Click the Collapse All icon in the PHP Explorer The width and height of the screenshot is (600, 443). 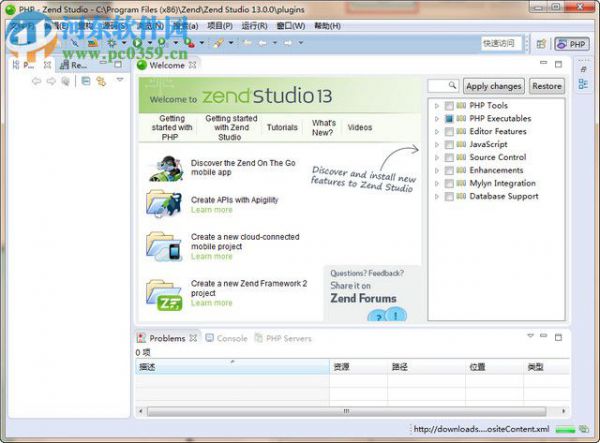[x=86, y=81]
